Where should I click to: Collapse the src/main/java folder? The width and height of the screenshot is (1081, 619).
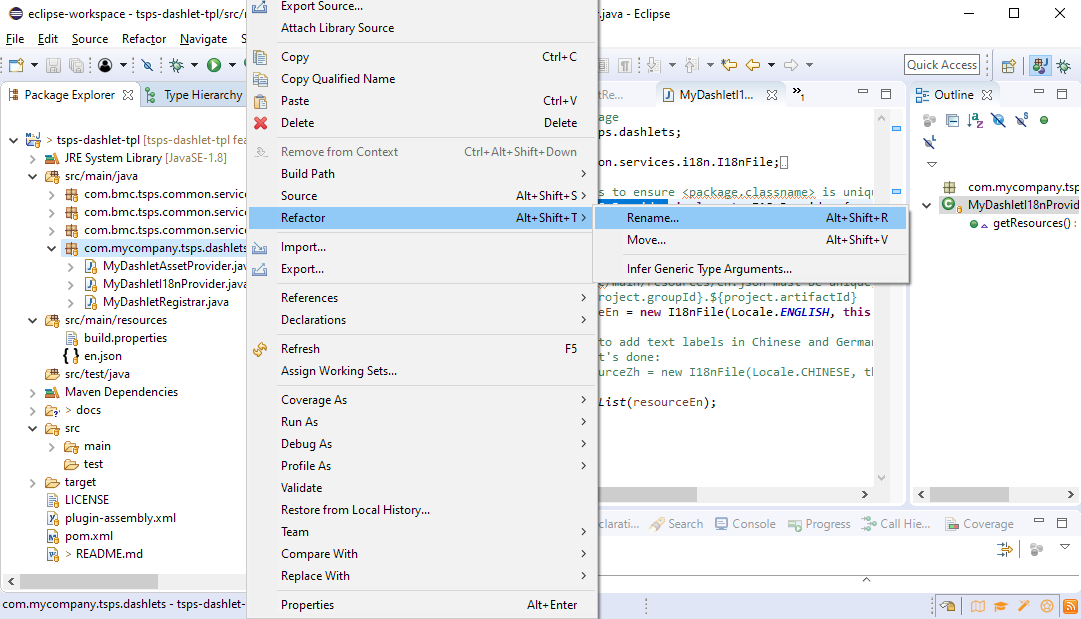32,176
